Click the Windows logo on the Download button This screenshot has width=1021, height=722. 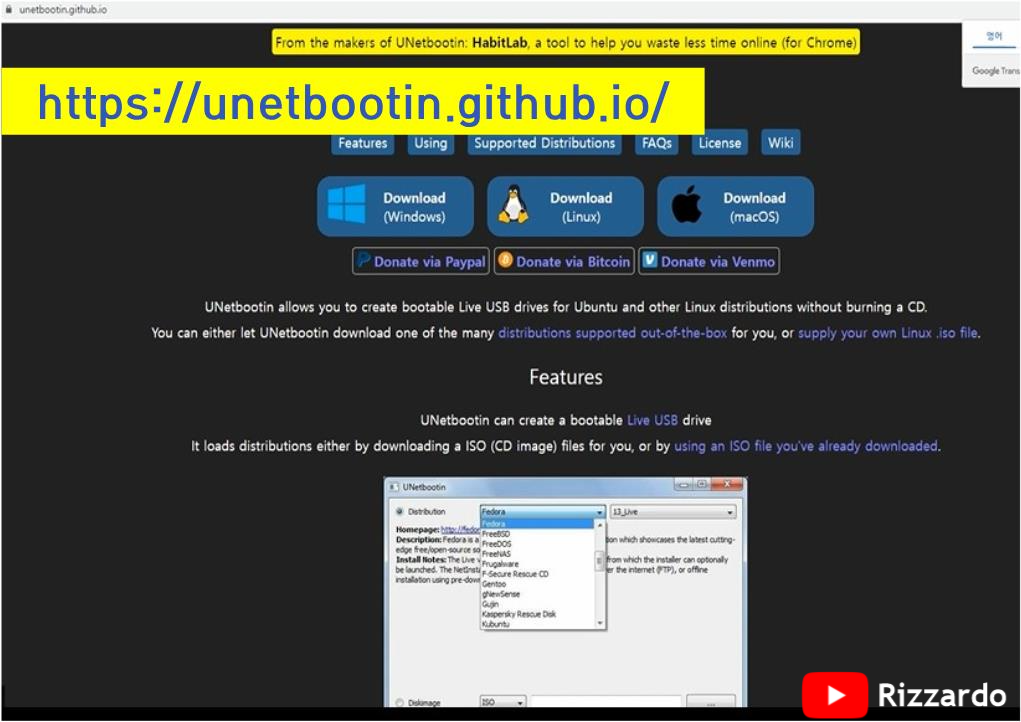346,204
